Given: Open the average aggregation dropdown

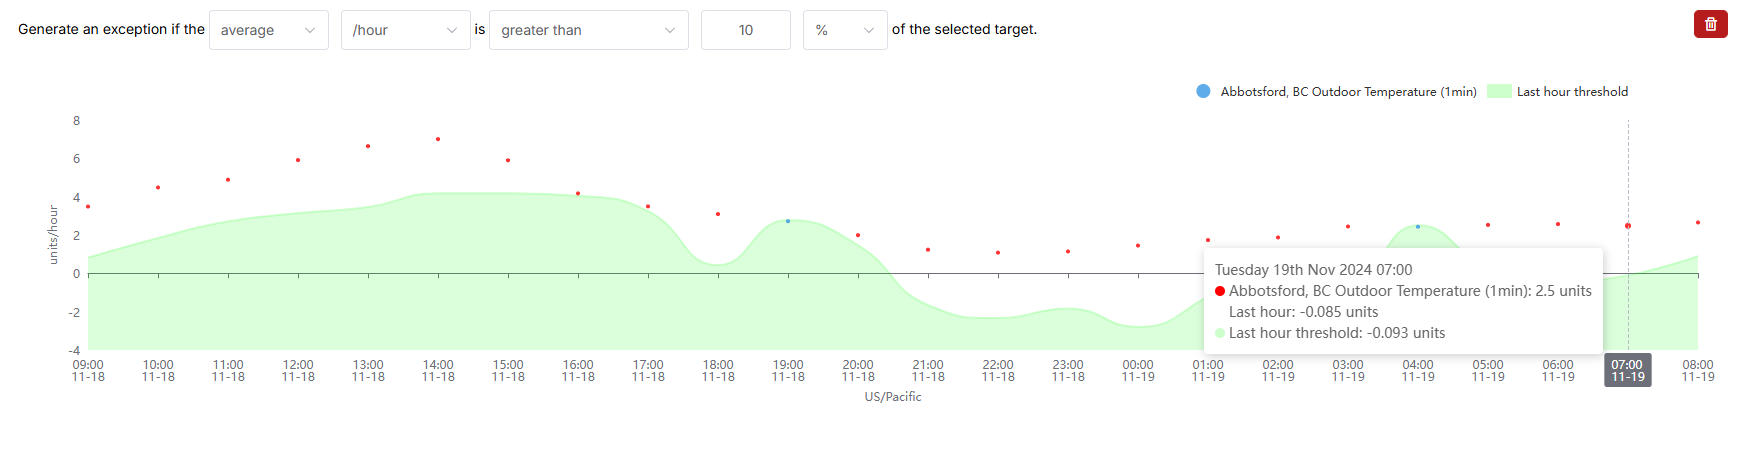Looking at the screenshot, I should pyautogui.click(x=269, y=30).
